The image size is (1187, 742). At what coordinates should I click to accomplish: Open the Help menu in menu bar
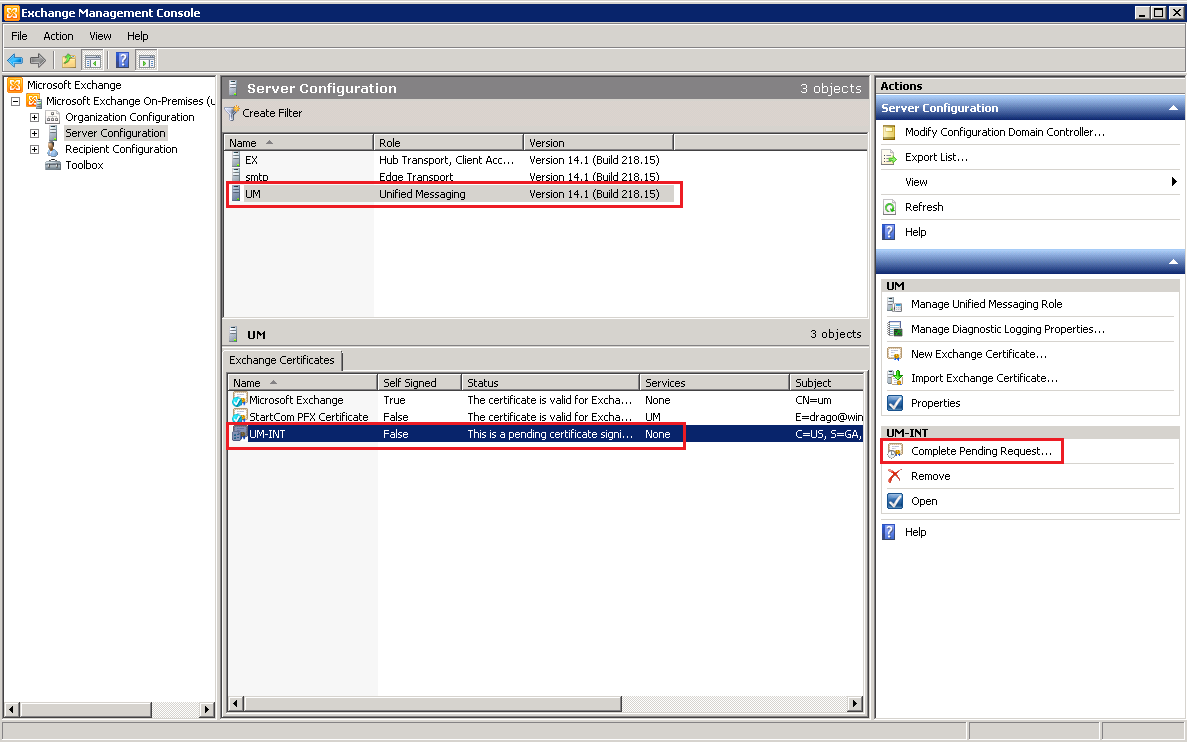[138, 36]
